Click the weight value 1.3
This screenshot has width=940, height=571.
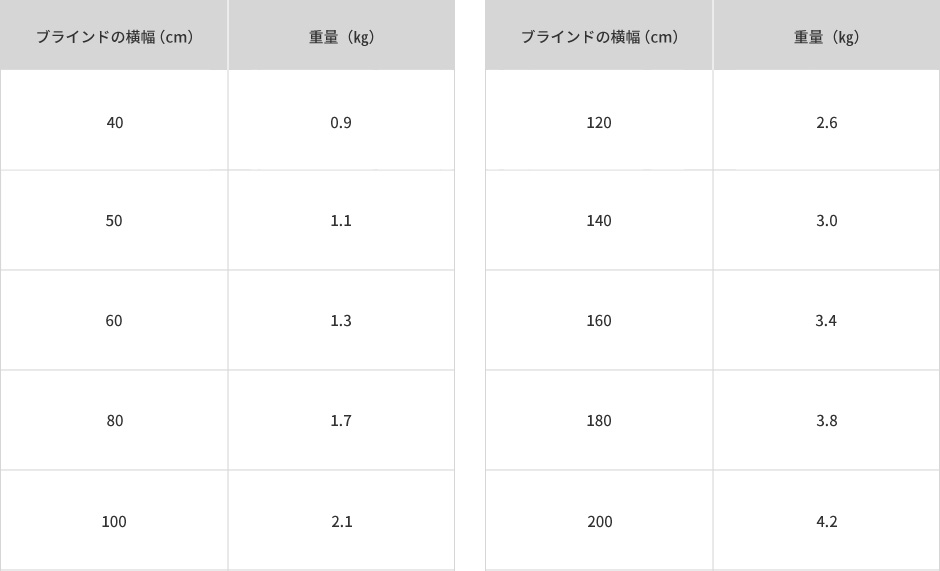(x=341, y=321)
